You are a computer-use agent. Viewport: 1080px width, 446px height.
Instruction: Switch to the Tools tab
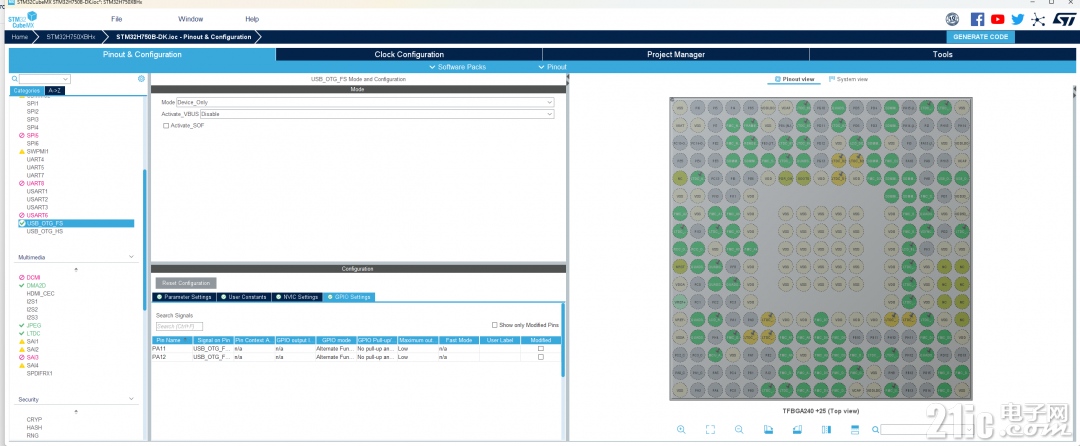[x=942, y=54]
